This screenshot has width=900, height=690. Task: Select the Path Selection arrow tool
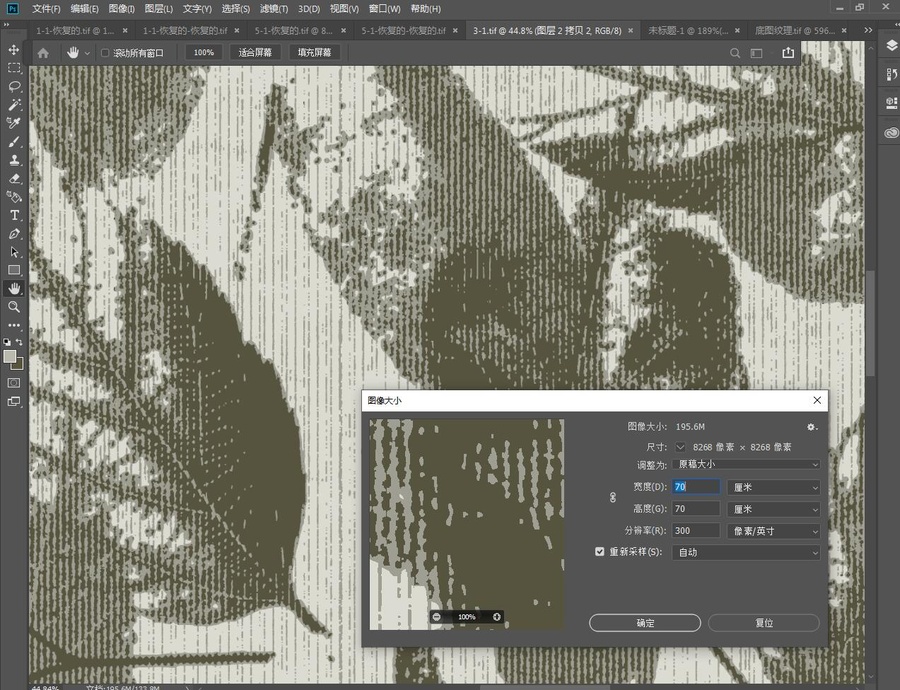tap(14, 252)
